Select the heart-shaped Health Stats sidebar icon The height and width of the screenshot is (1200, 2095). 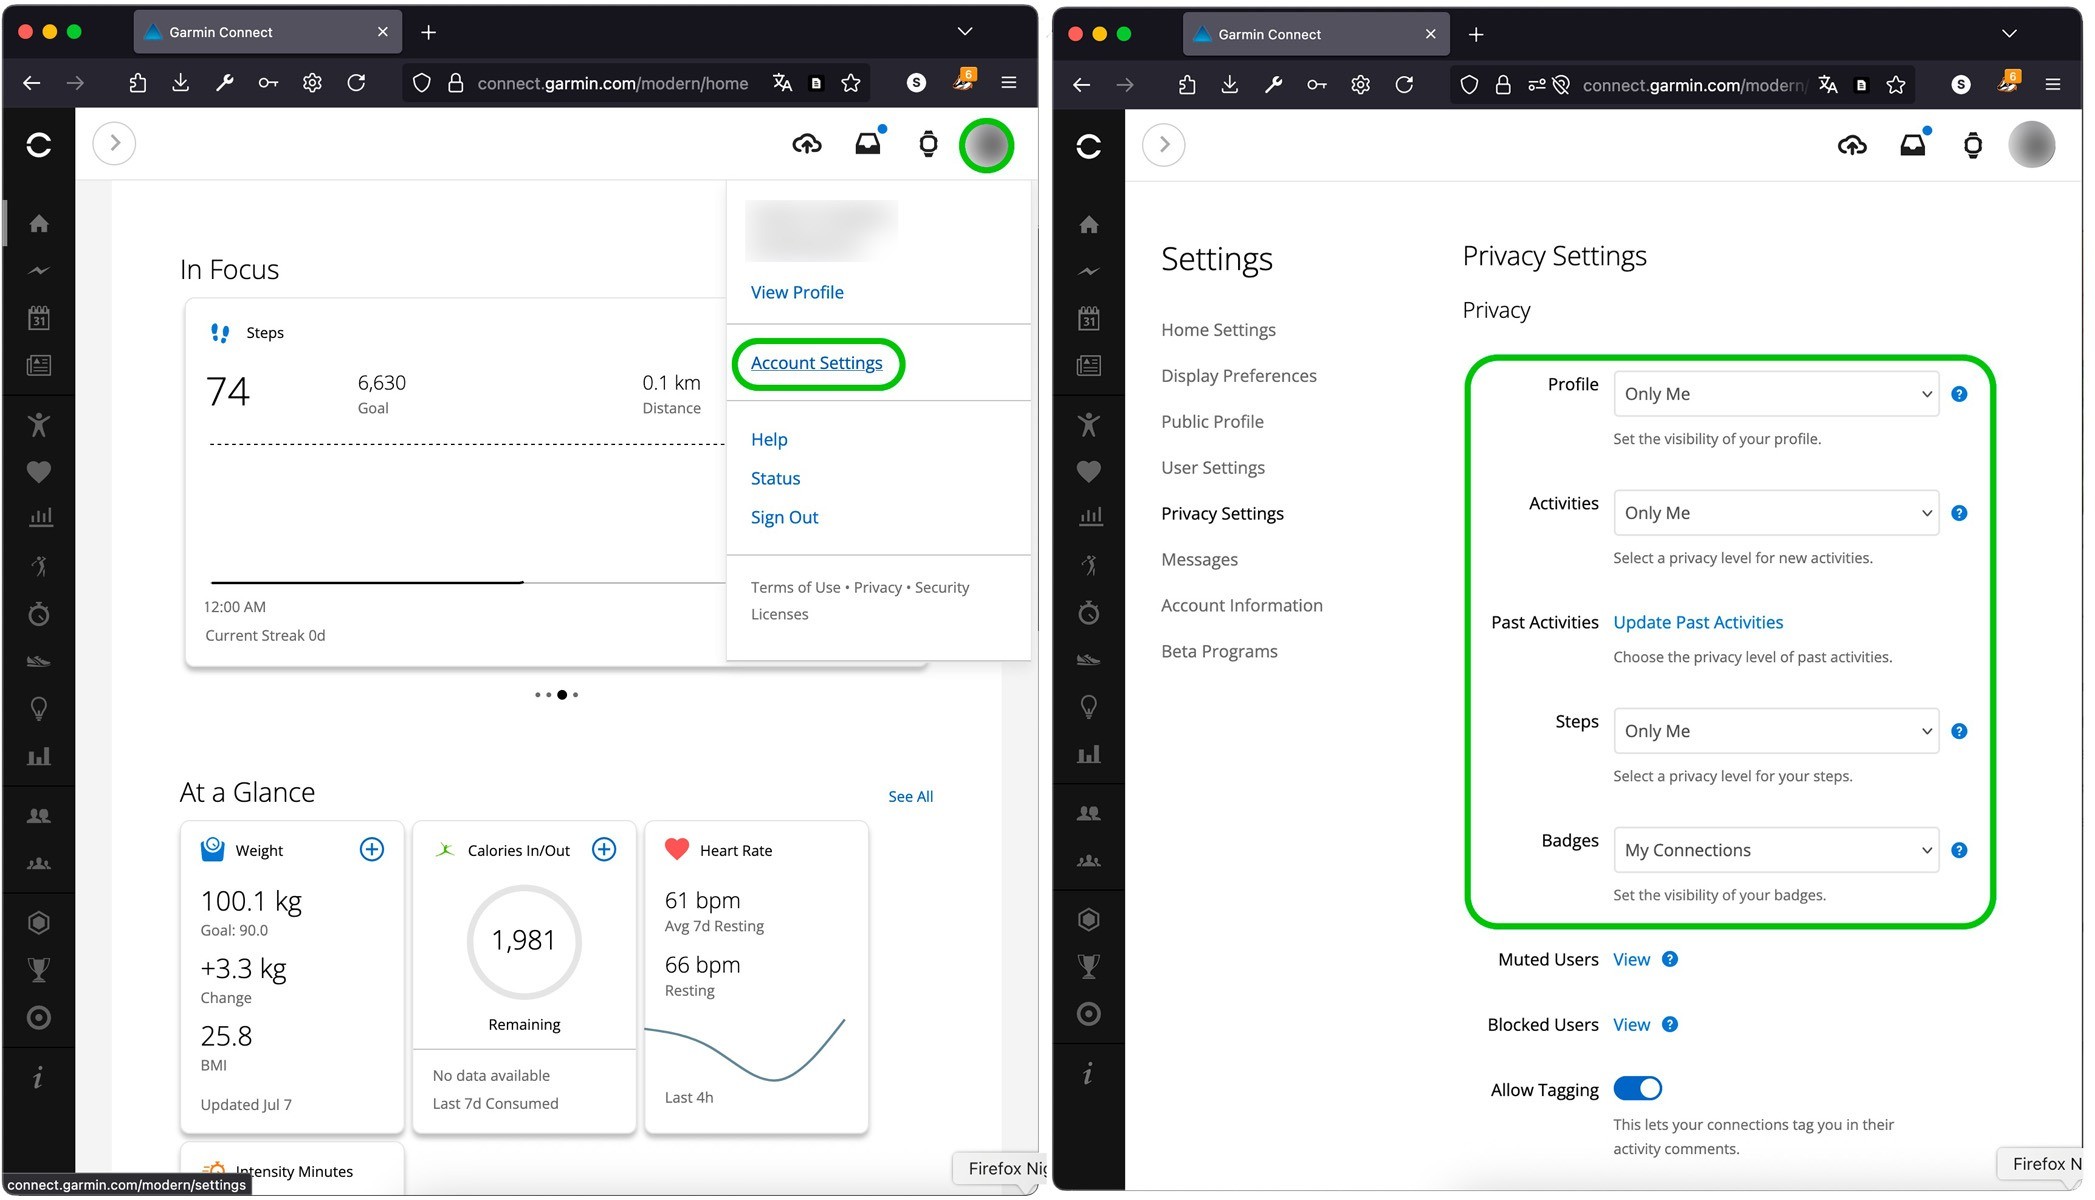[40, 471]
